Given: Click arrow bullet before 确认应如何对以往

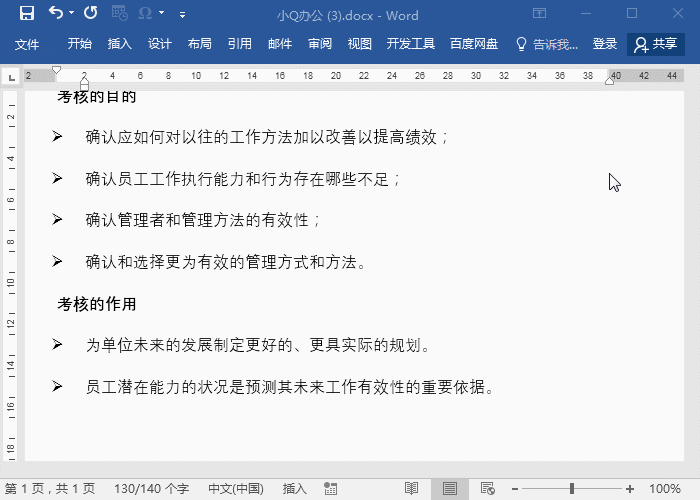Looking at the screenshot, I should 57,136.
